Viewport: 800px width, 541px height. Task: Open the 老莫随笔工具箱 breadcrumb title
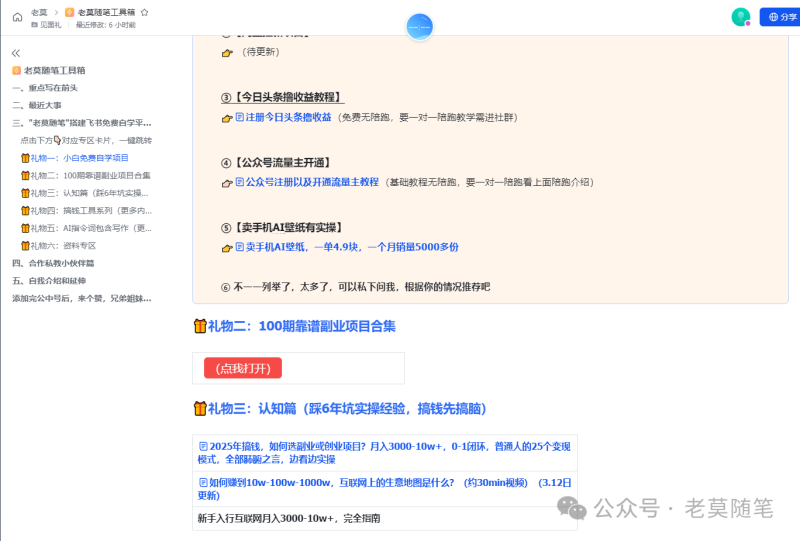click(x=106, y=12)
